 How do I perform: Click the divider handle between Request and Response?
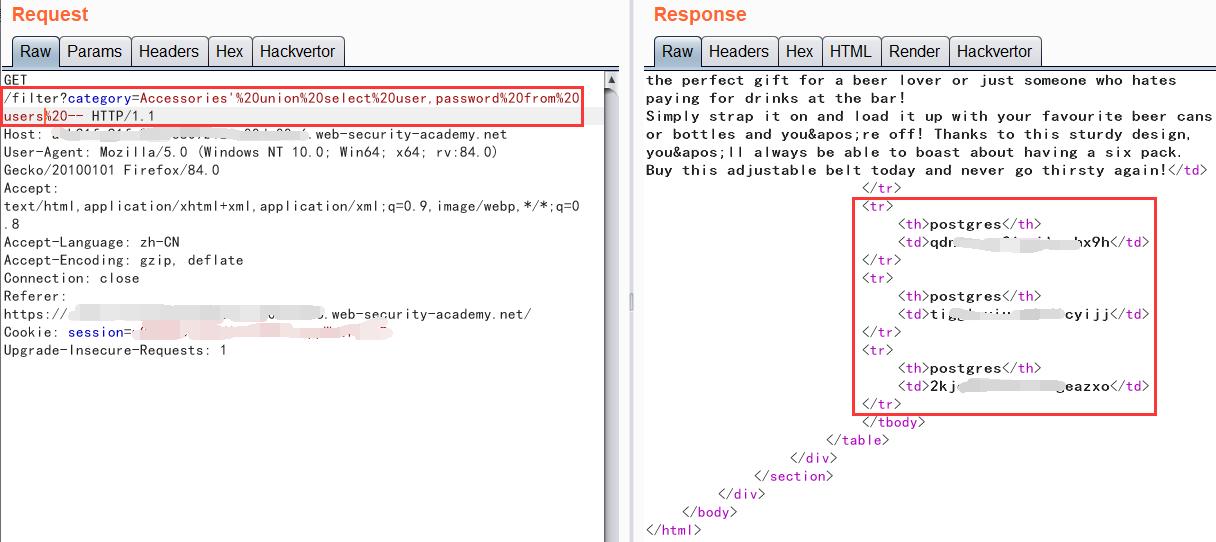(630, 300)
